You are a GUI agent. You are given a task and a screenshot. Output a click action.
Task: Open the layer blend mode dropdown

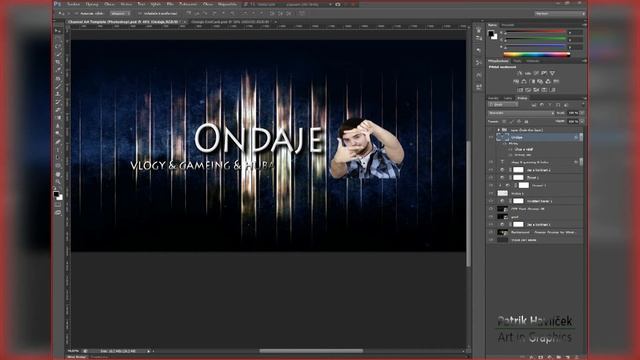coord(521,113)
